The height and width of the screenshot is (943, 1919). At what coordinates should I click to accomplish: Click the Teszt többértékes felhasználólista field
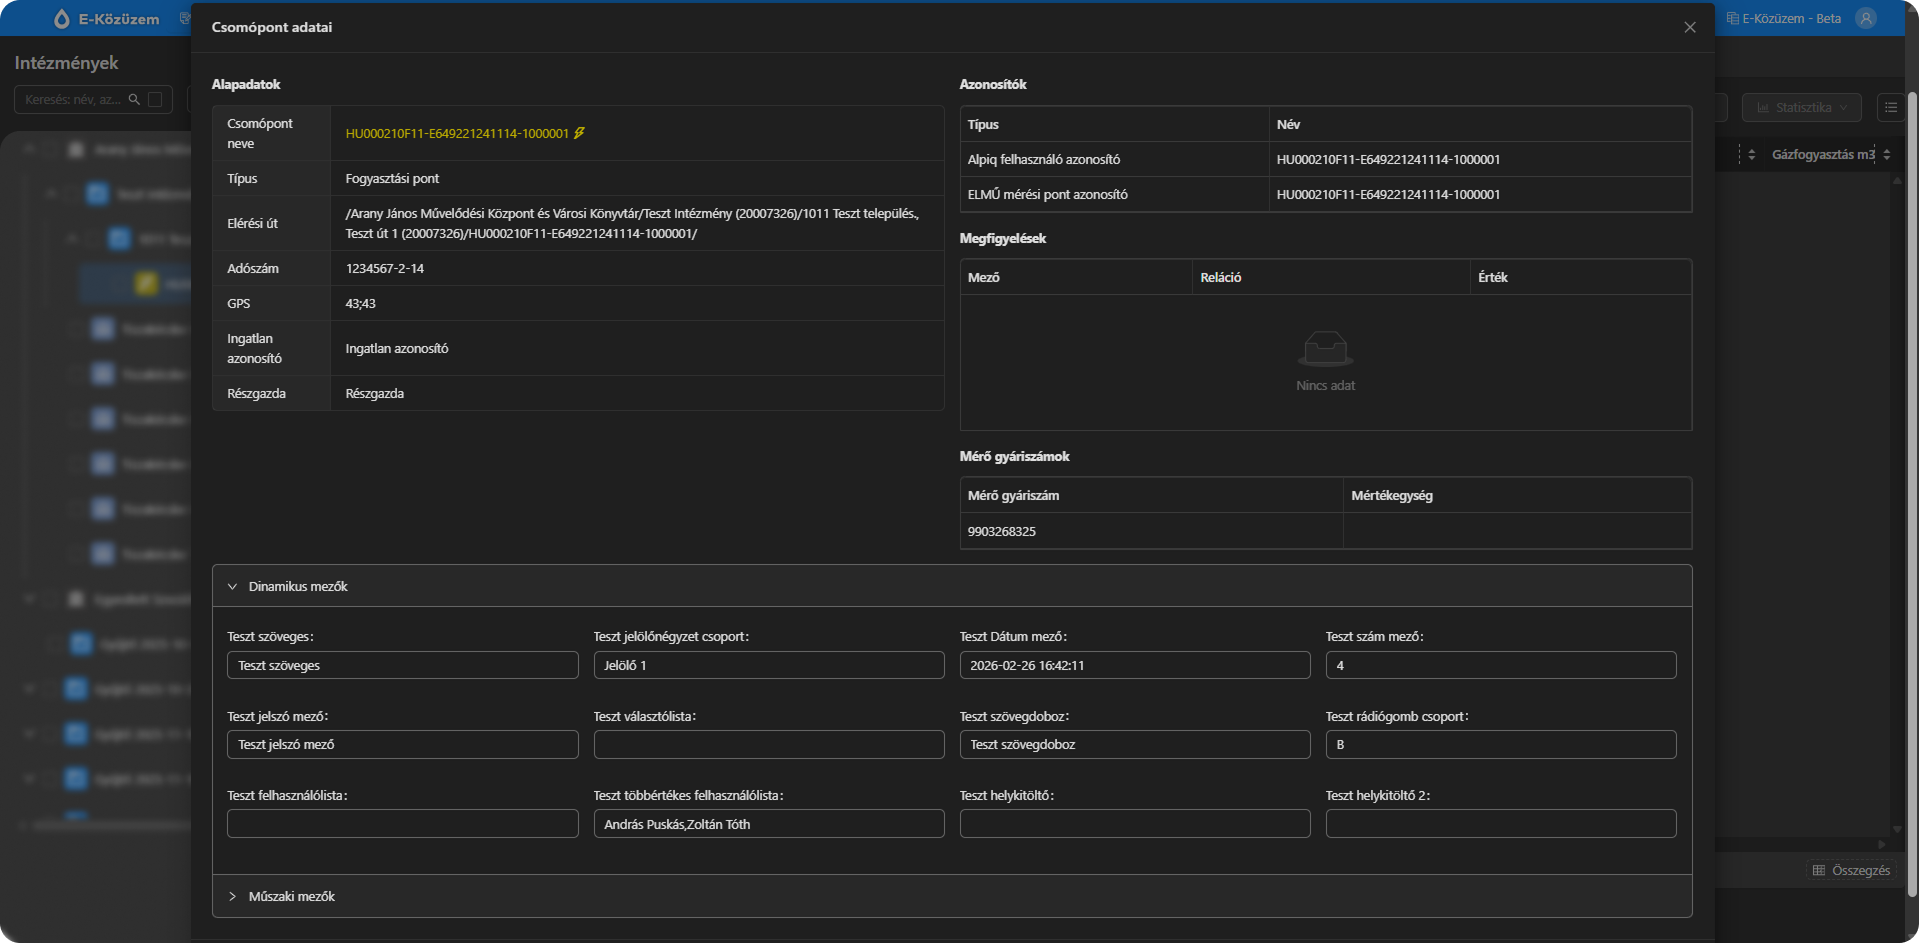coord(768,824)
